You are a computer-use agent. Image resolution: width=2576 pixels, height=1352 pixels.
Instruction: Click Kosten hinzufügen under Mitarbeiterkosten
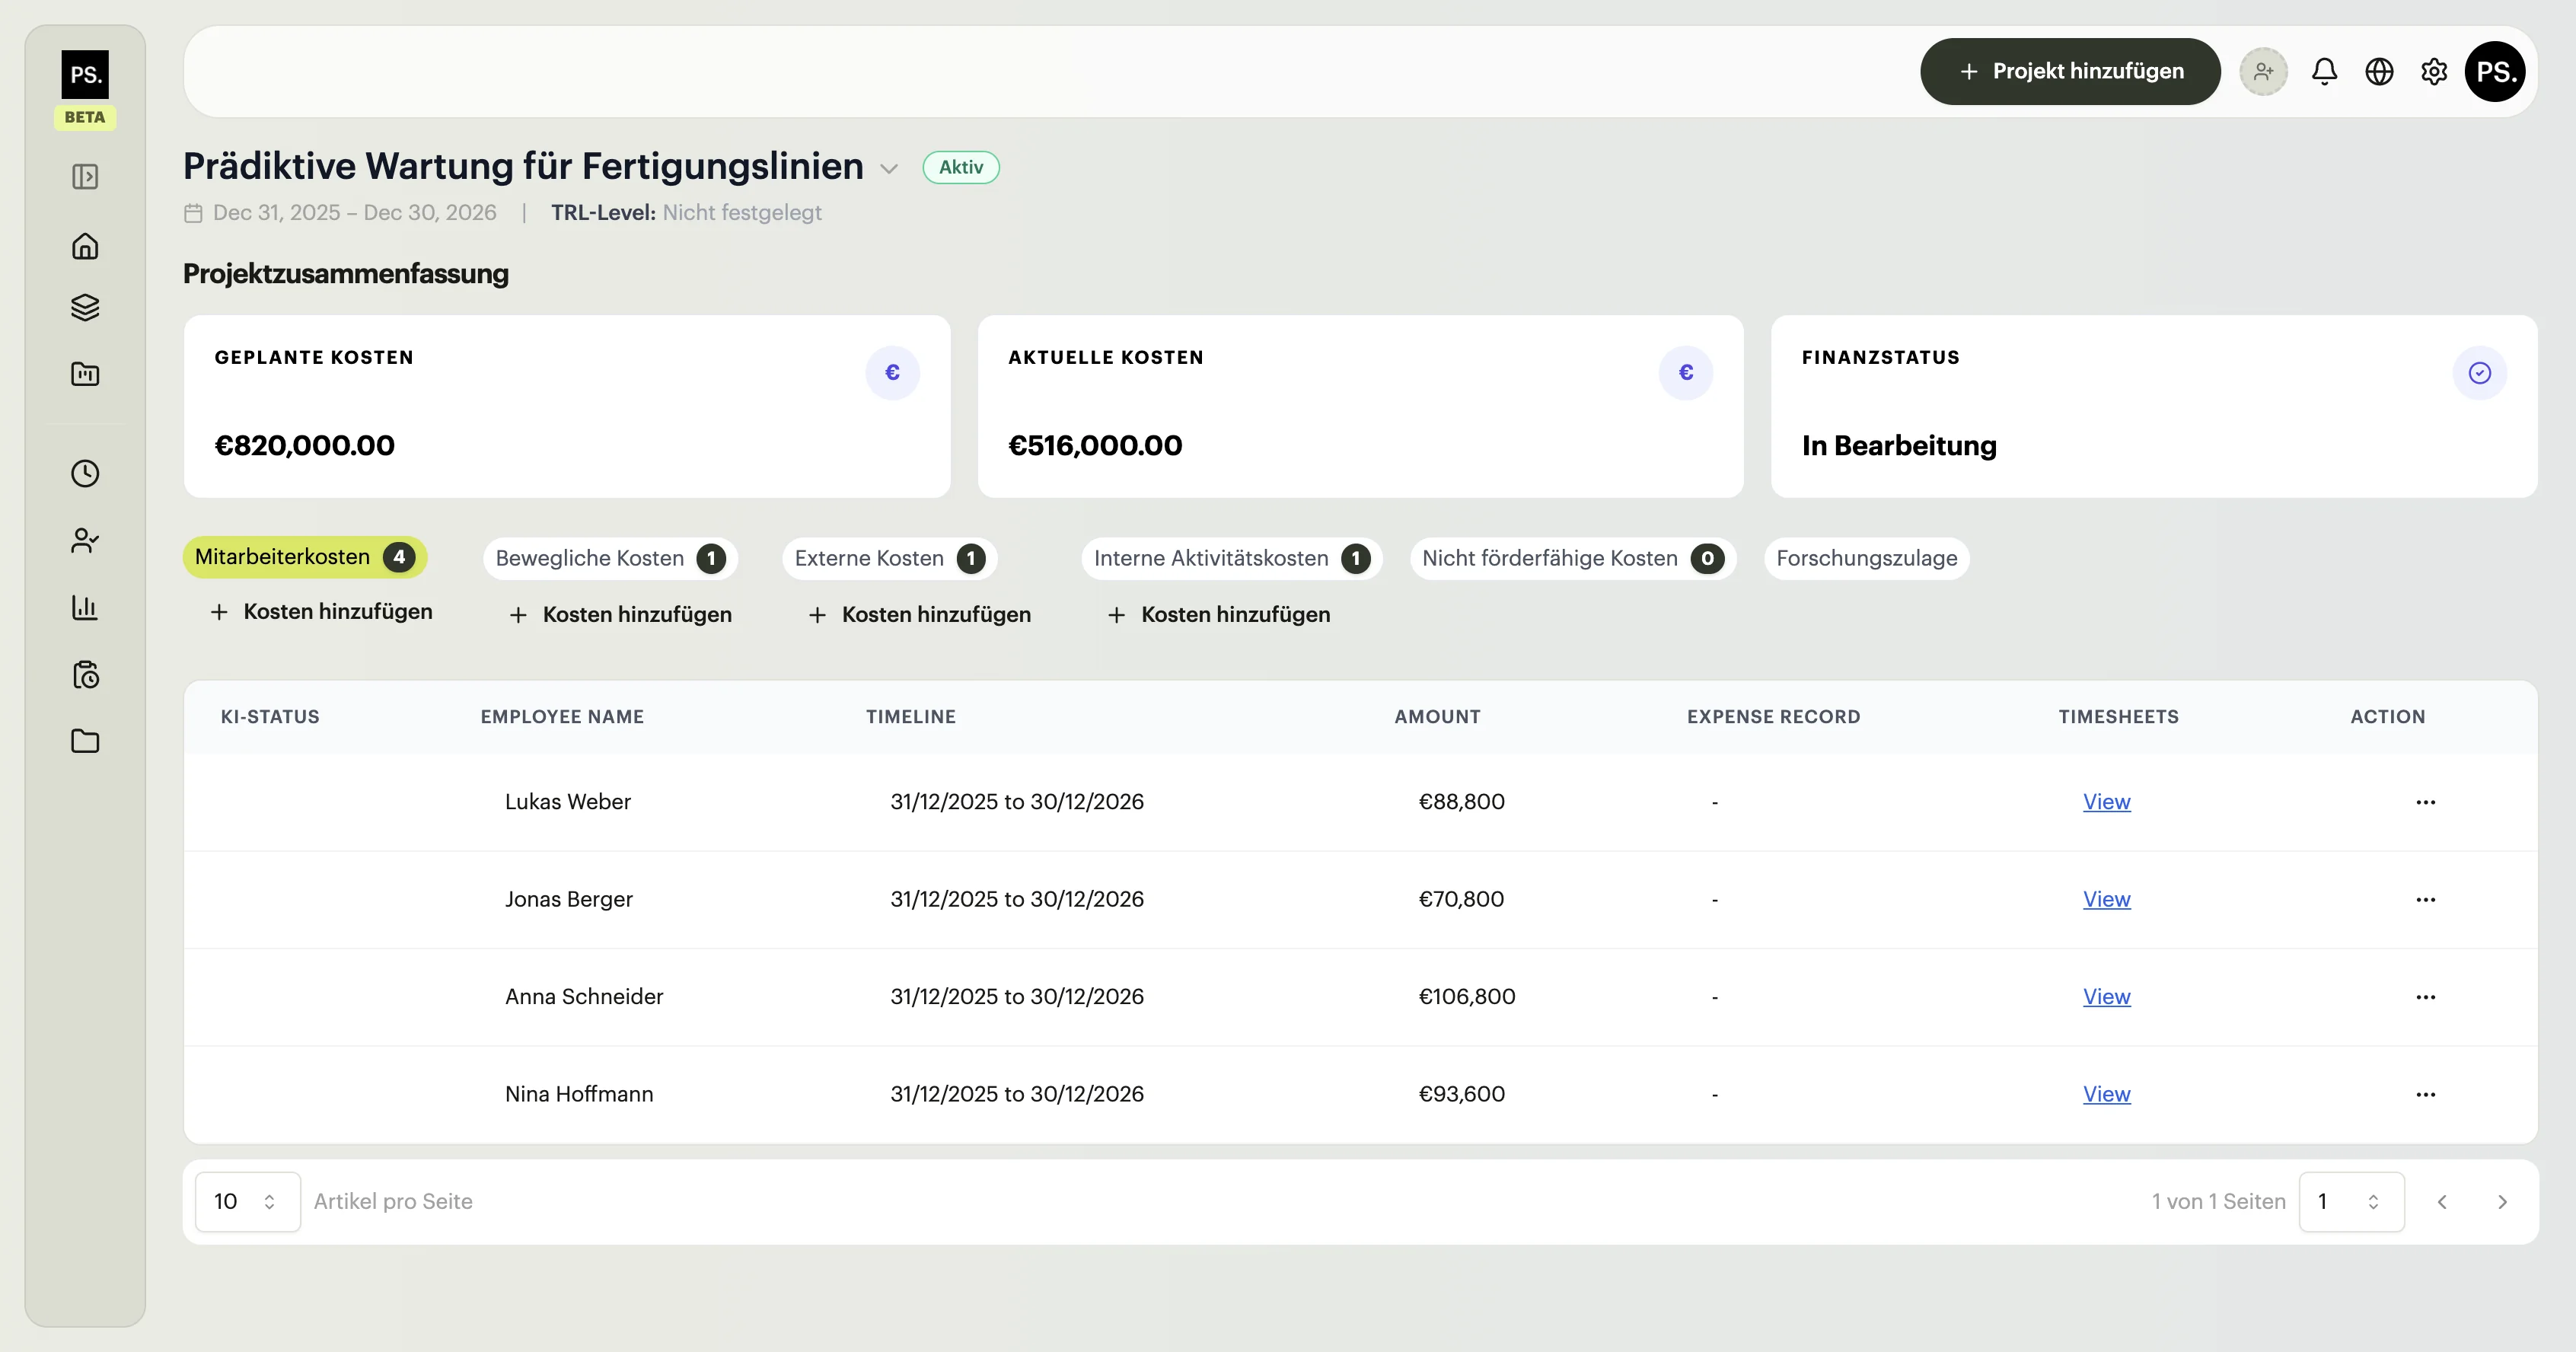[x=321, y=612]
